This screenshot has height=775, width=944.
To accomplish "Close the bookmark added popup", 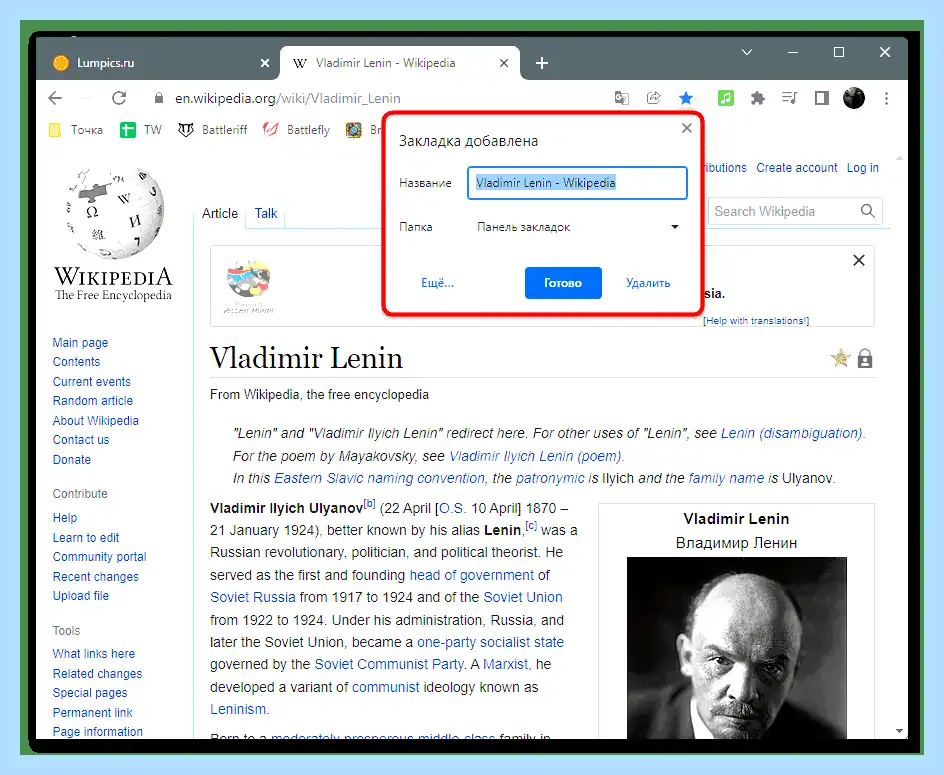I will coord(686,128).
